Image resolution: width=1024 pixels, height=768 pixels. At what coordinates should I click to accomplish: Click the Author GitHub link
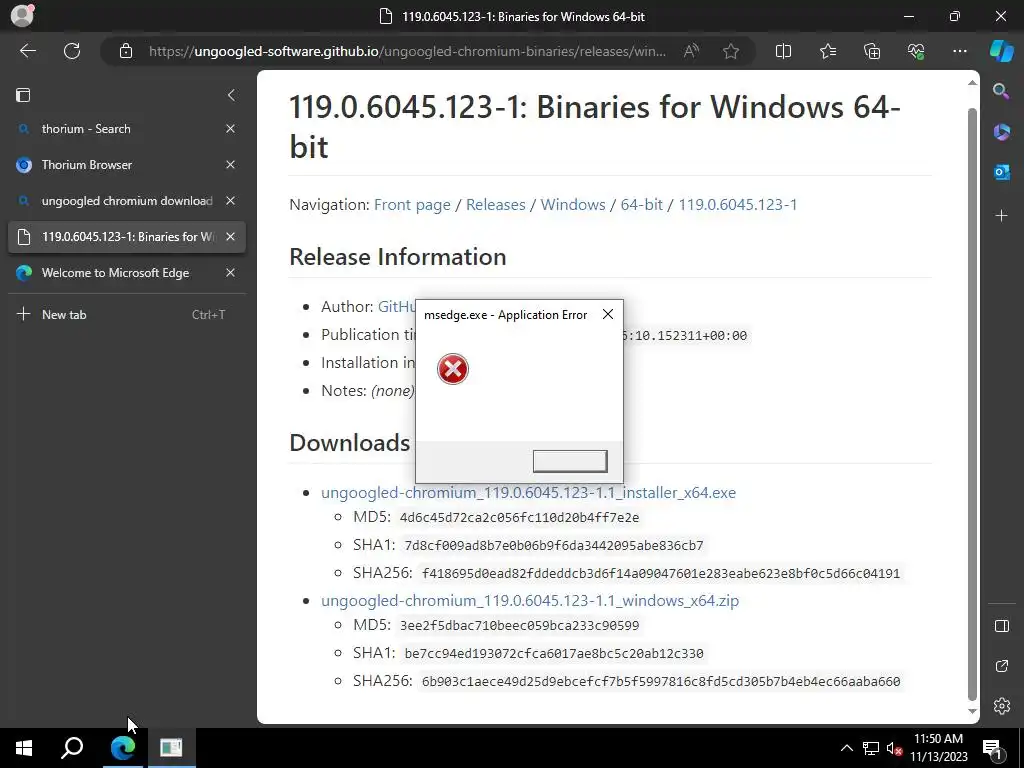[x=396, y=306]
